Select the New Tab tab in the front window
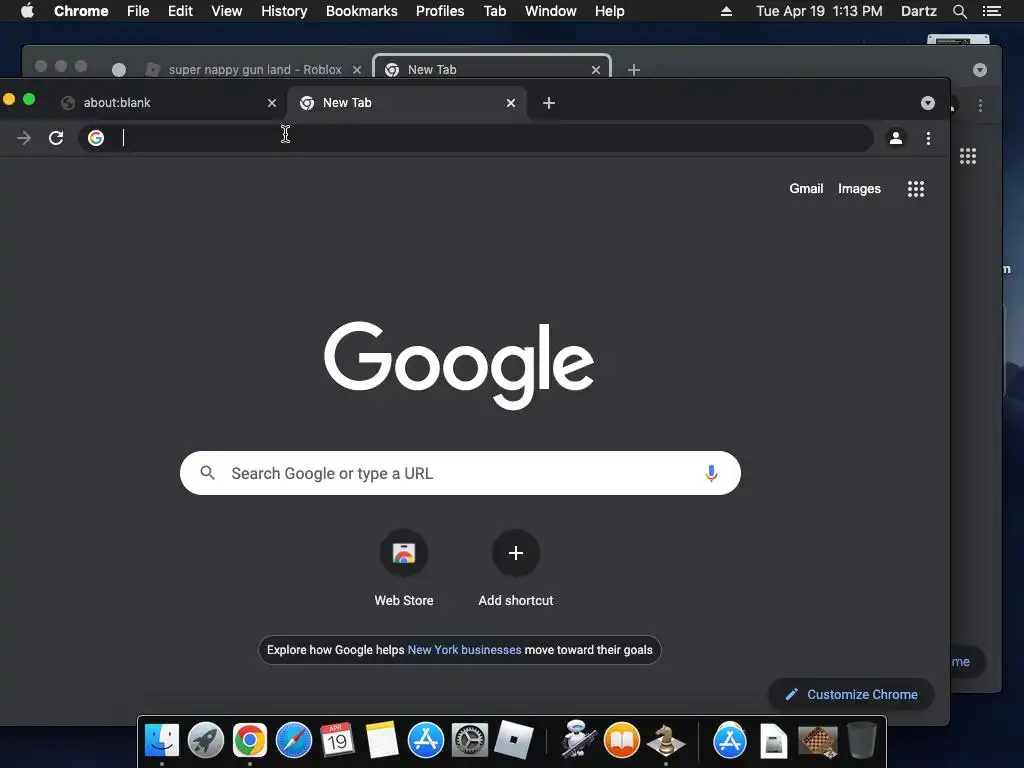The width and height of the screenshot is (1024, 768). pyautogui.click(x=405, y=103)
